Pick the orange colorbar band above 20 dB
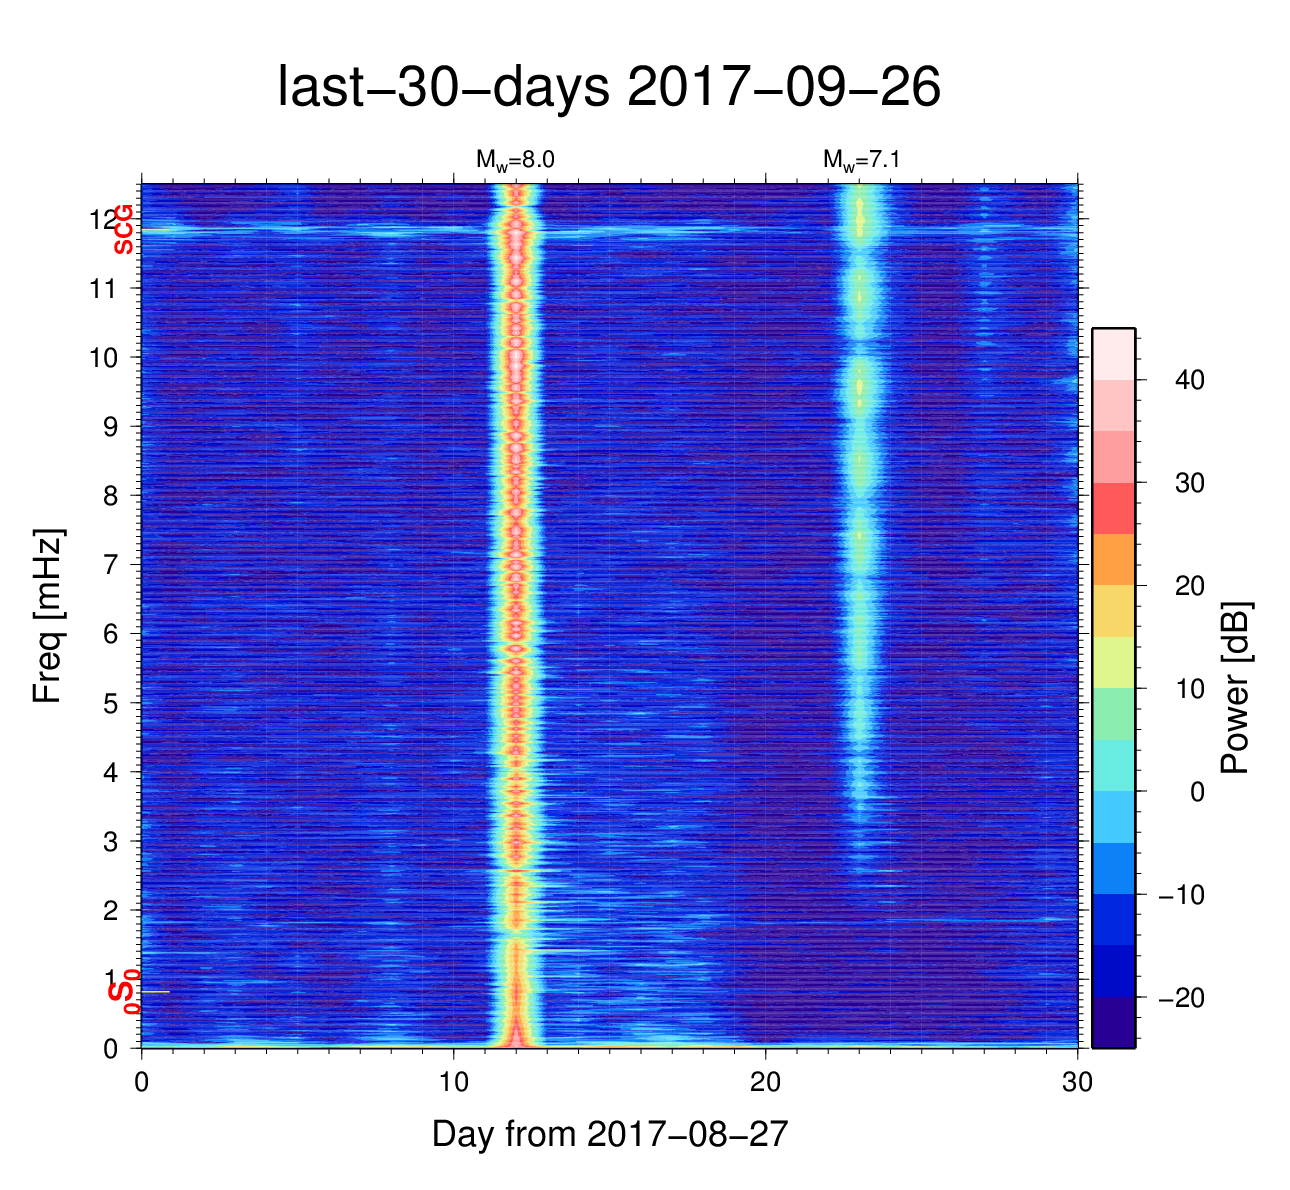Screen dimensions: 1290x1190 click(1113, 559)
